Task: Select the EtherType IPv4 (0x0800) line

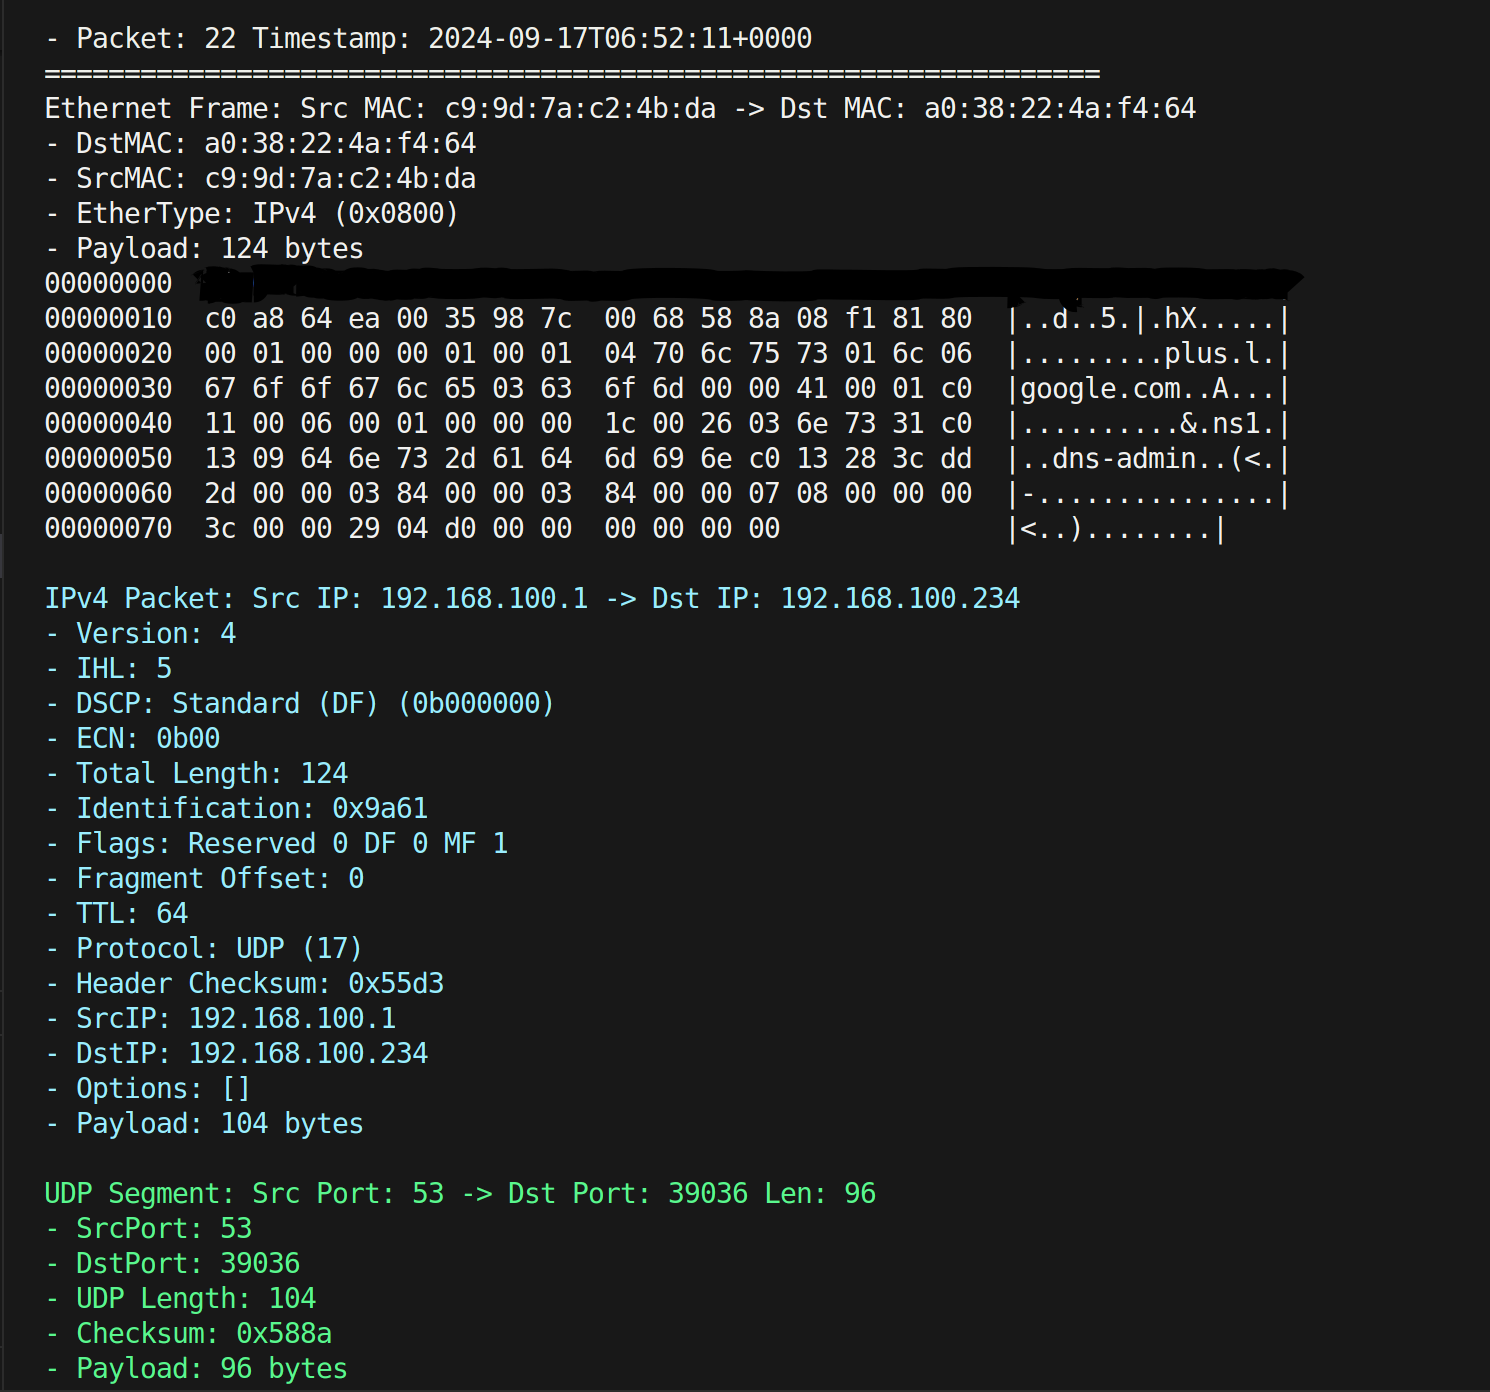Action: (x=252, y=214)
